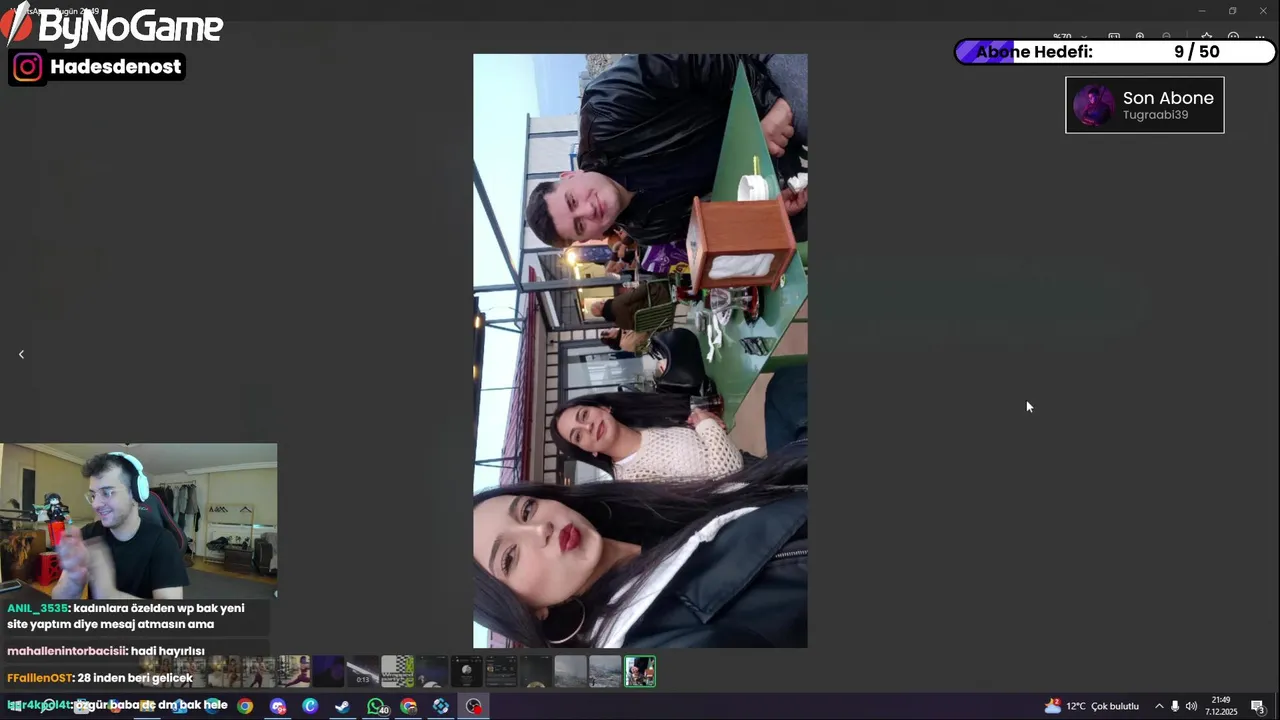This screenshot has height=720, width=1280.
Task: Open Chrome from the taskbar beside Discord
Action: coord(245,706)
